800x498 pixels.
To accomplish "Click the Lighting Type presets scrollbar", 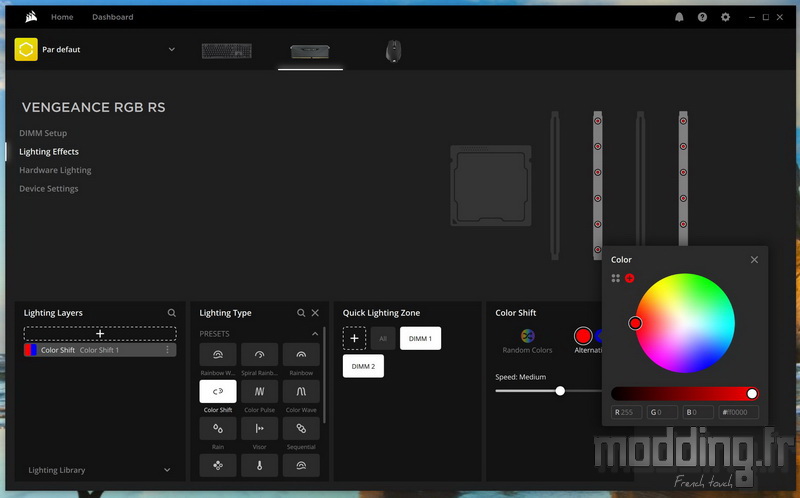I will tap(324, 375).
